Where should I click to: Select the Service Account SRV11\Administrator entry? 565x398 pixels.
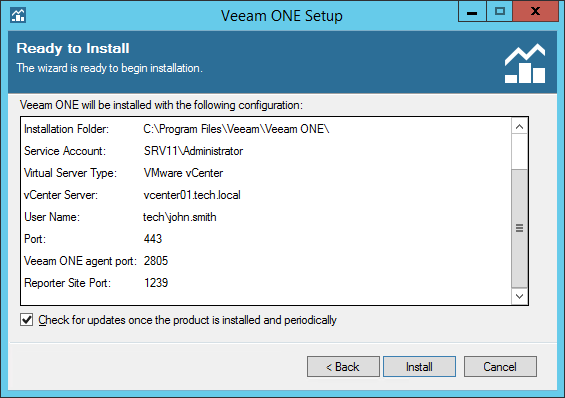click(193, 151)
